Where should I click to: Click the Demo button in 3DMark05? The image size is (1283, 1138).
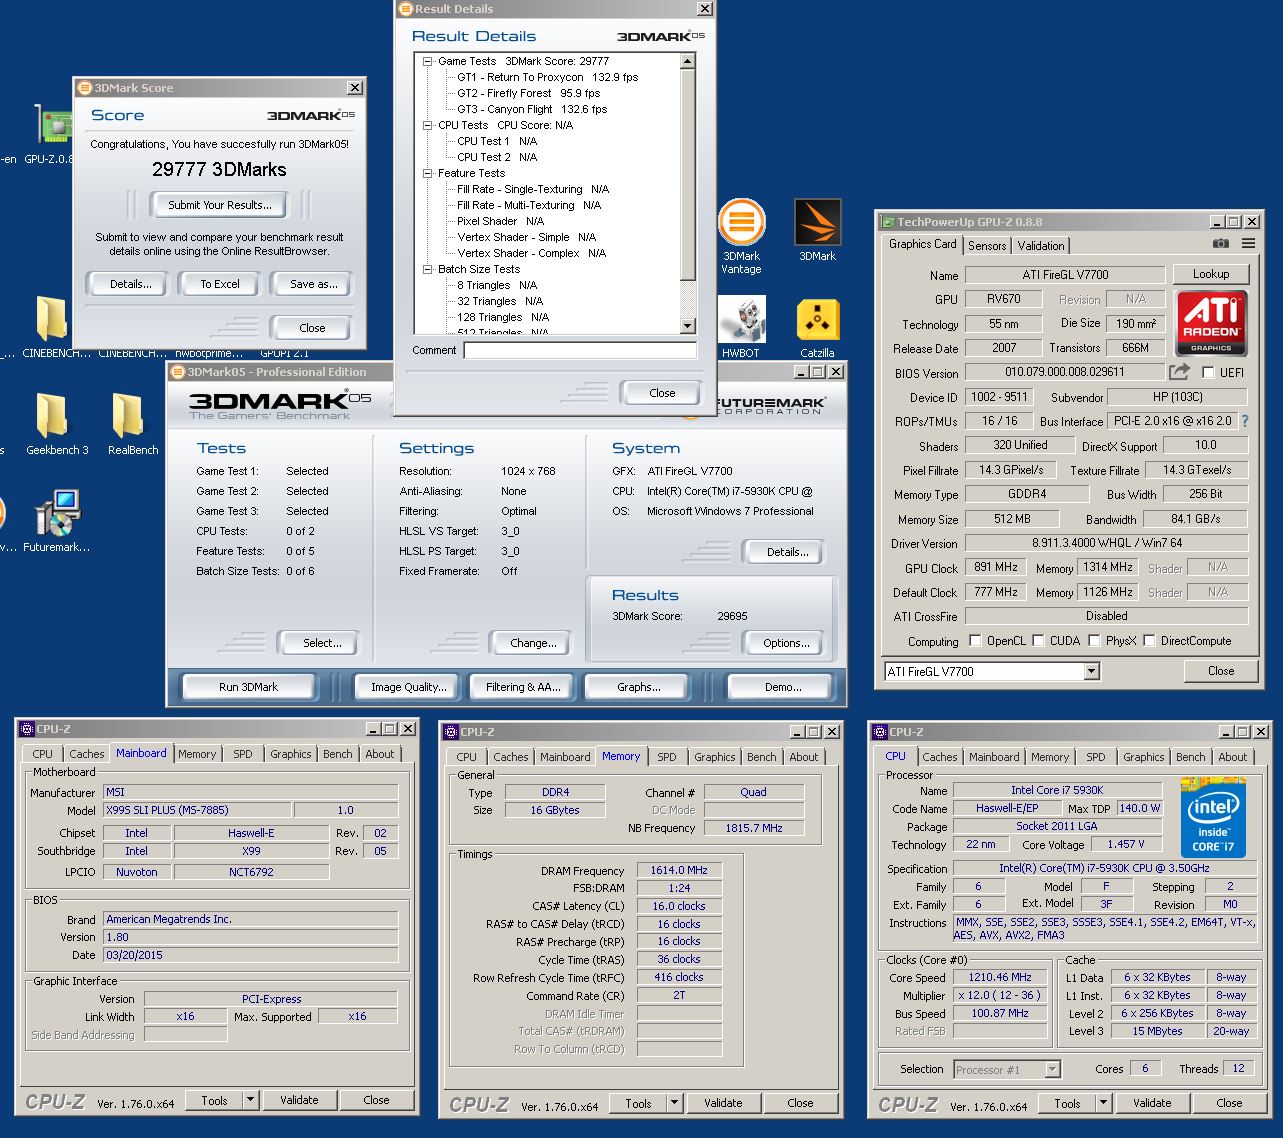pyautogui.click(x=782, y=687)
